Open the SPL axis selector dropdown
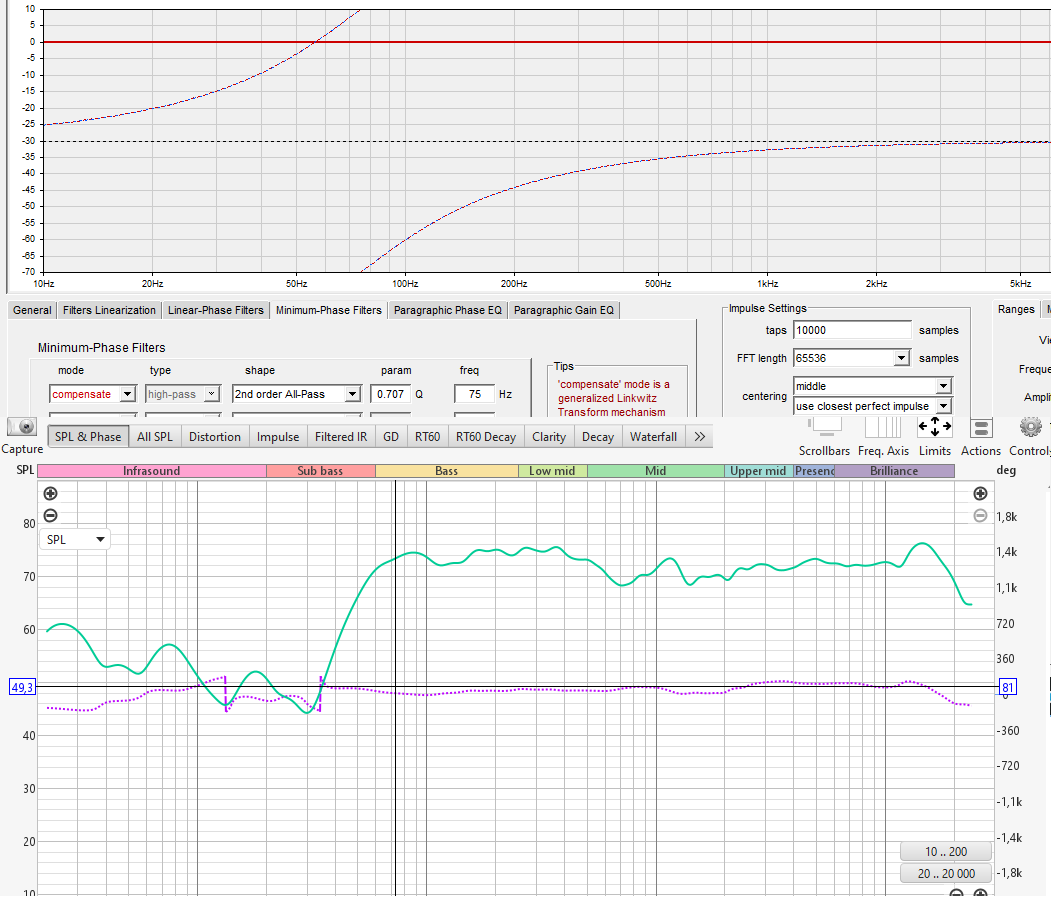Screen dimensions: 1051x899 pyautogui.click(x=75, y=539)
